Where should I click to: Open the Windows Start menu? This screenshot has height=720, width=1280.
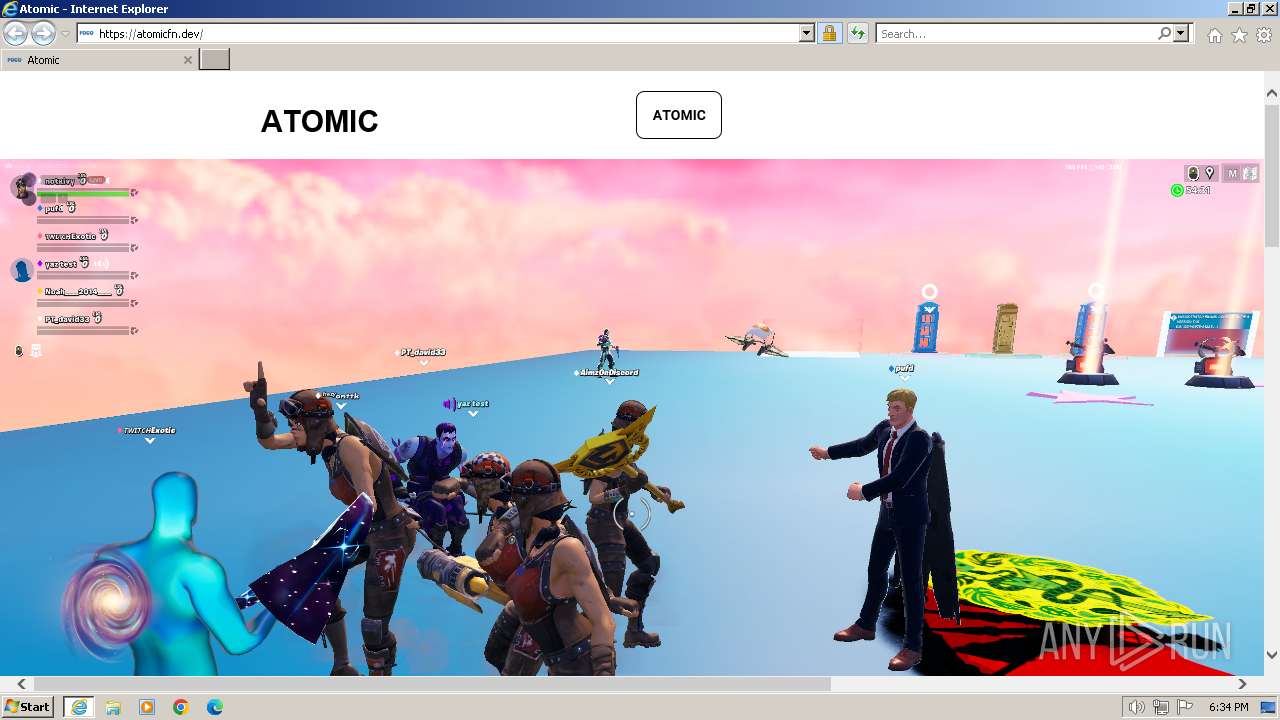(28, 707)
